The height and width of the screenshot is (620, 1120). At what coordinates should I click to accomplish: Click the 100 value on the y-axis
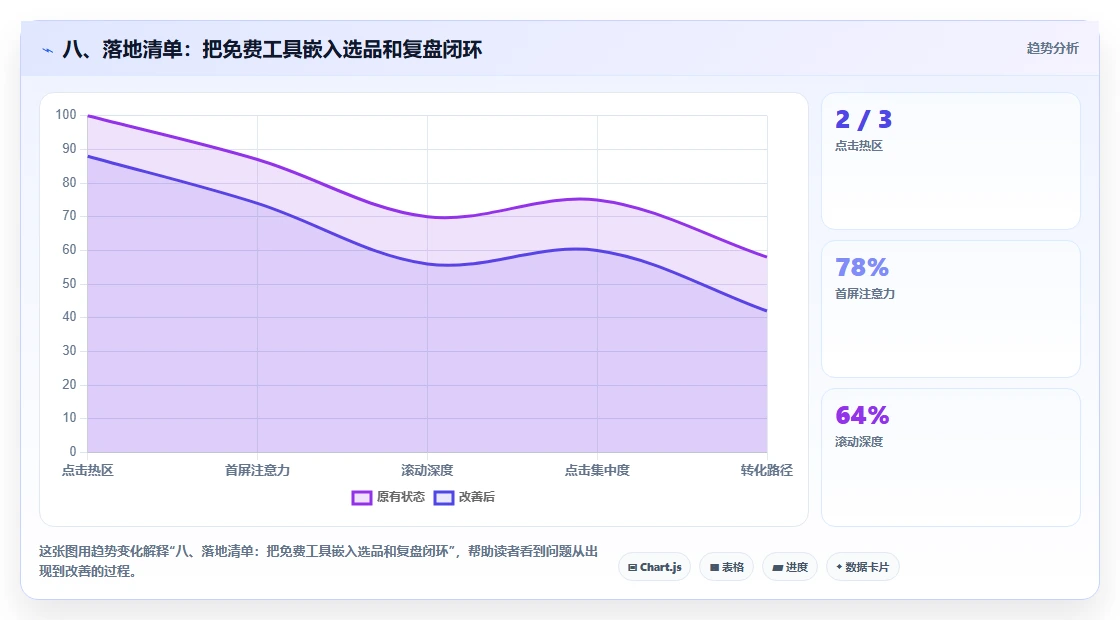pos(66,114)
